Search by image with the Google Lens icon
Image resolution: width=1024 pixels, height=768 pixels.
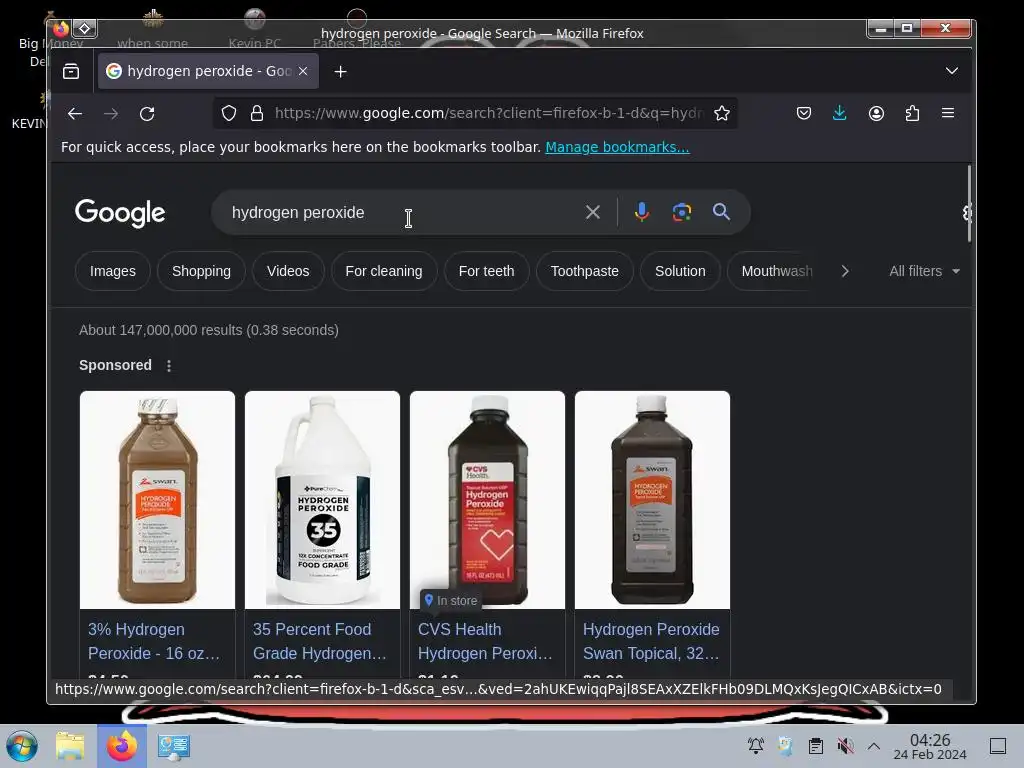682,212
